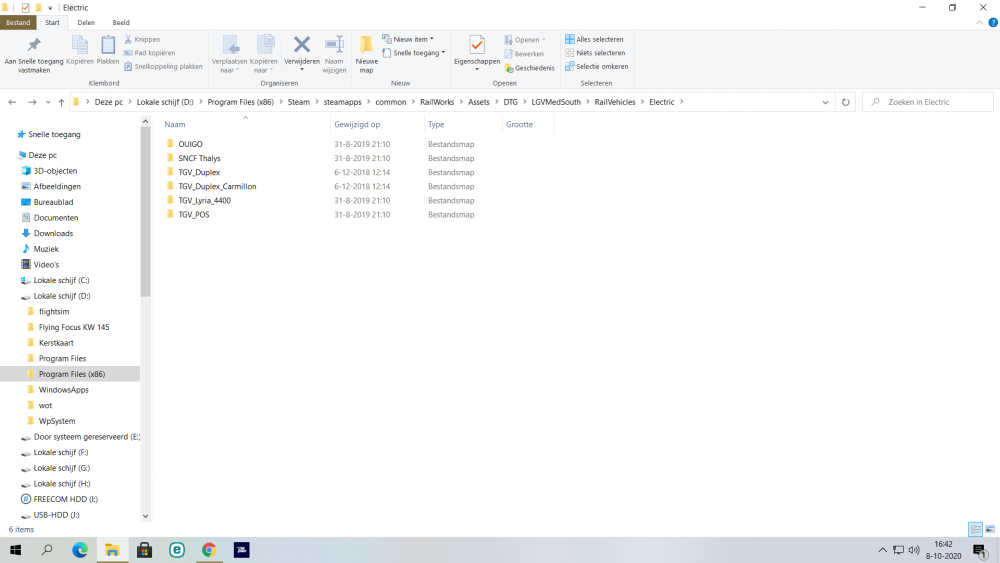Switch to the Beeld ribbon tab
This screenshot has width=1000, height=563.
tap(121, 22)
